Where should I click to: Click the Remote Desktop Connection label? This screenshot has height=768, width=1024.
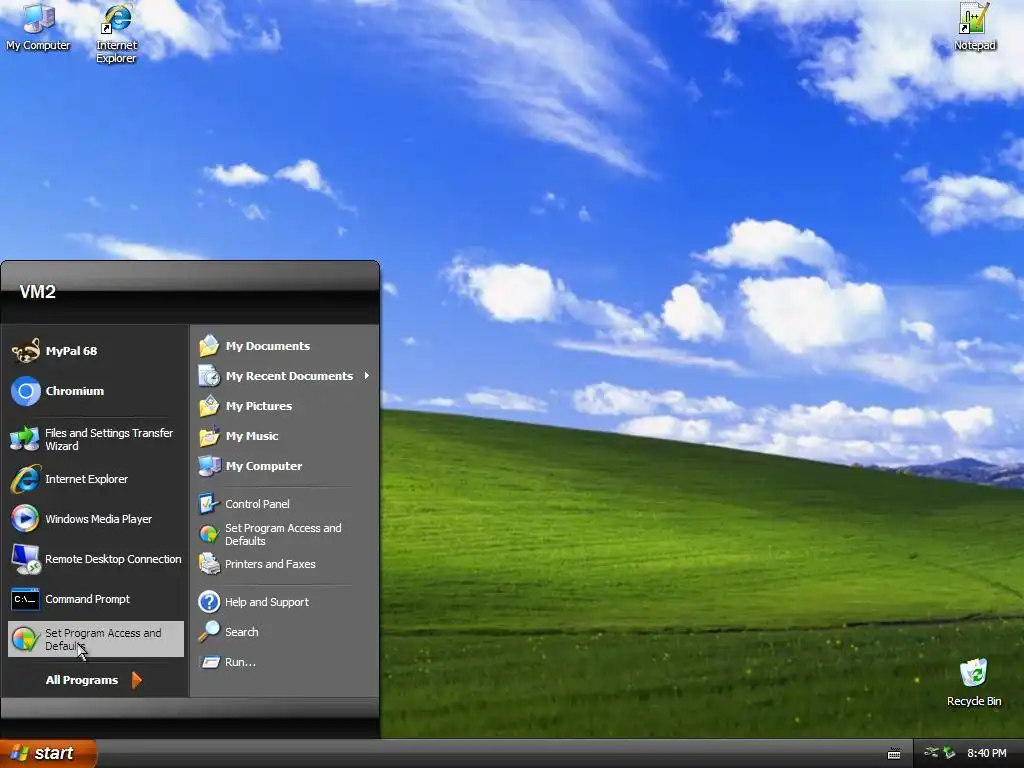(113, 560)
